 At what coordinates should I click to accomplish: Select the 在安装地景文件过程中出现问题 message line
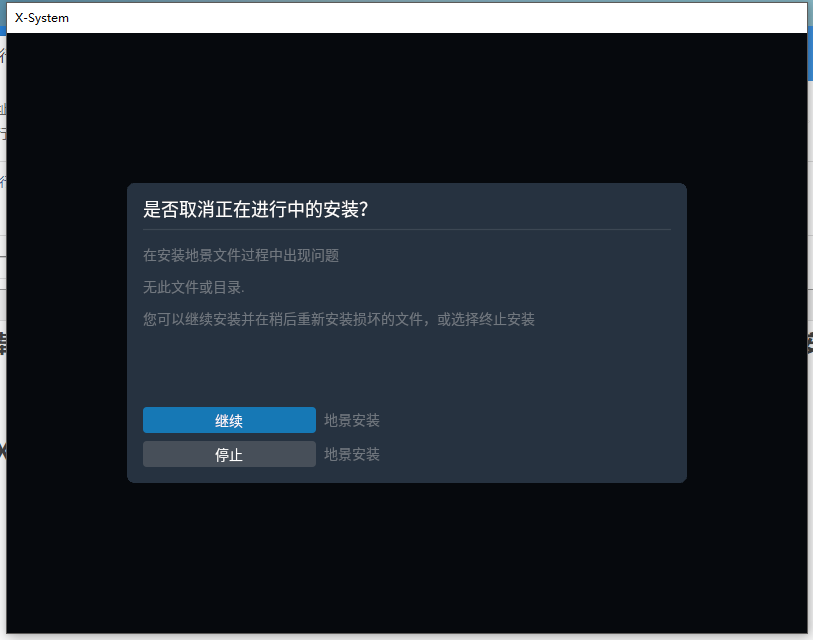(241, 255)
